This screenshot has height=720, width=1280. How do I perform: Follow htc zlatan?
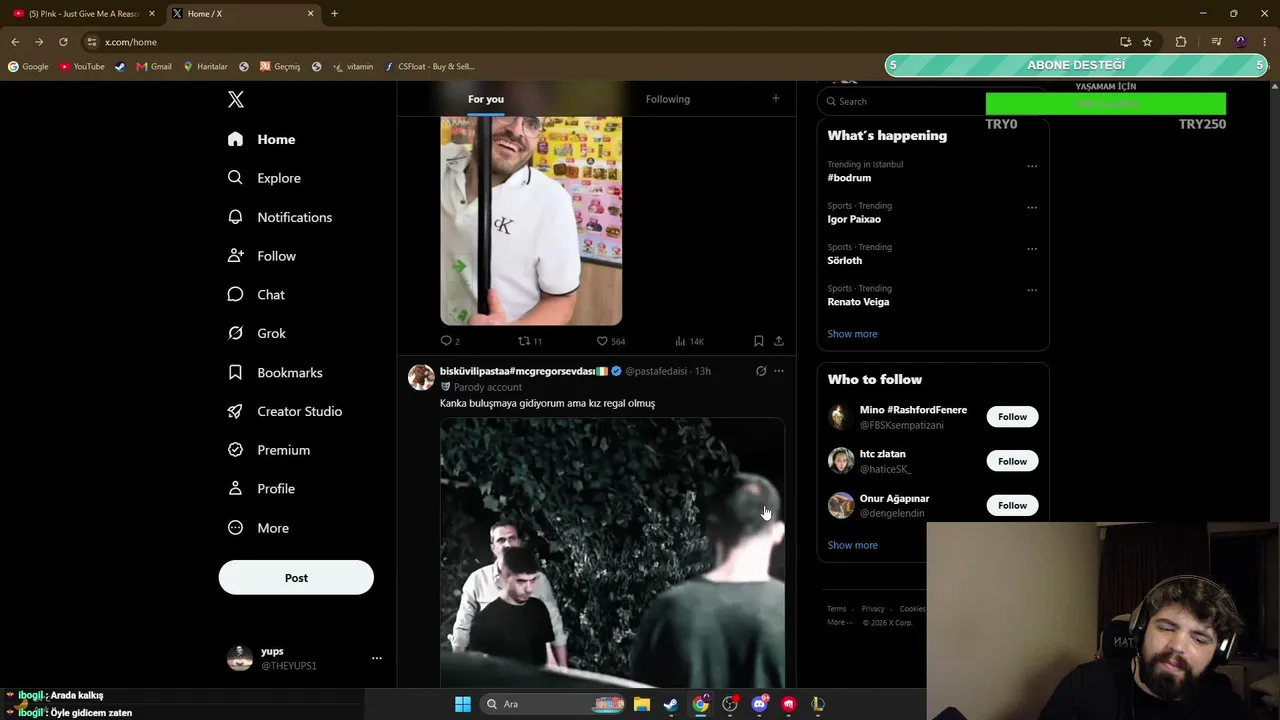click(x=1012, y=461)
